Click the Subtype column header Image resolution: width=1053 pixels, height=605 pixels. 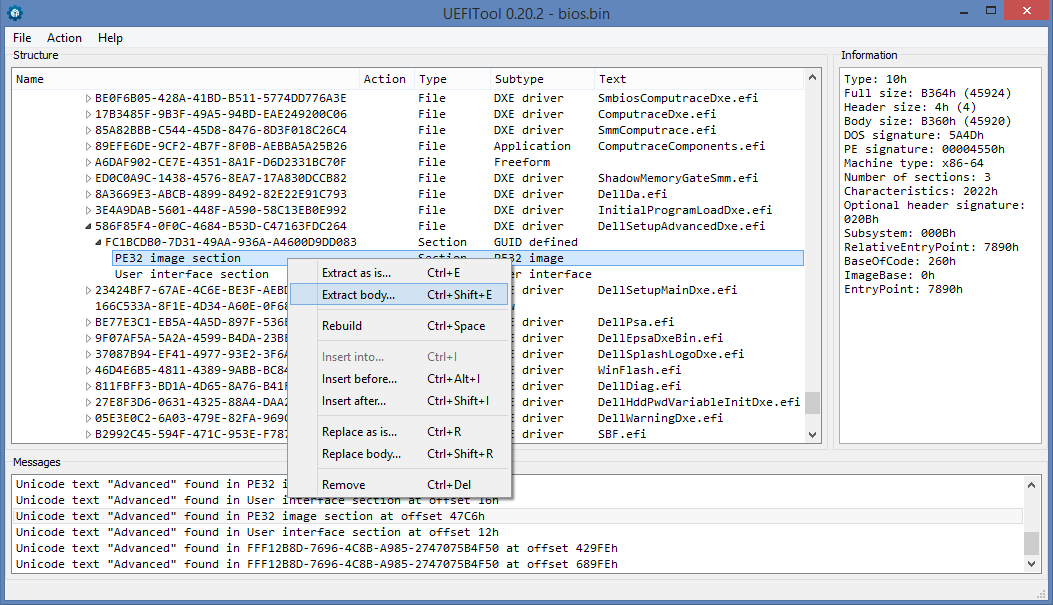pyautogui.click(x=541, y=79)
